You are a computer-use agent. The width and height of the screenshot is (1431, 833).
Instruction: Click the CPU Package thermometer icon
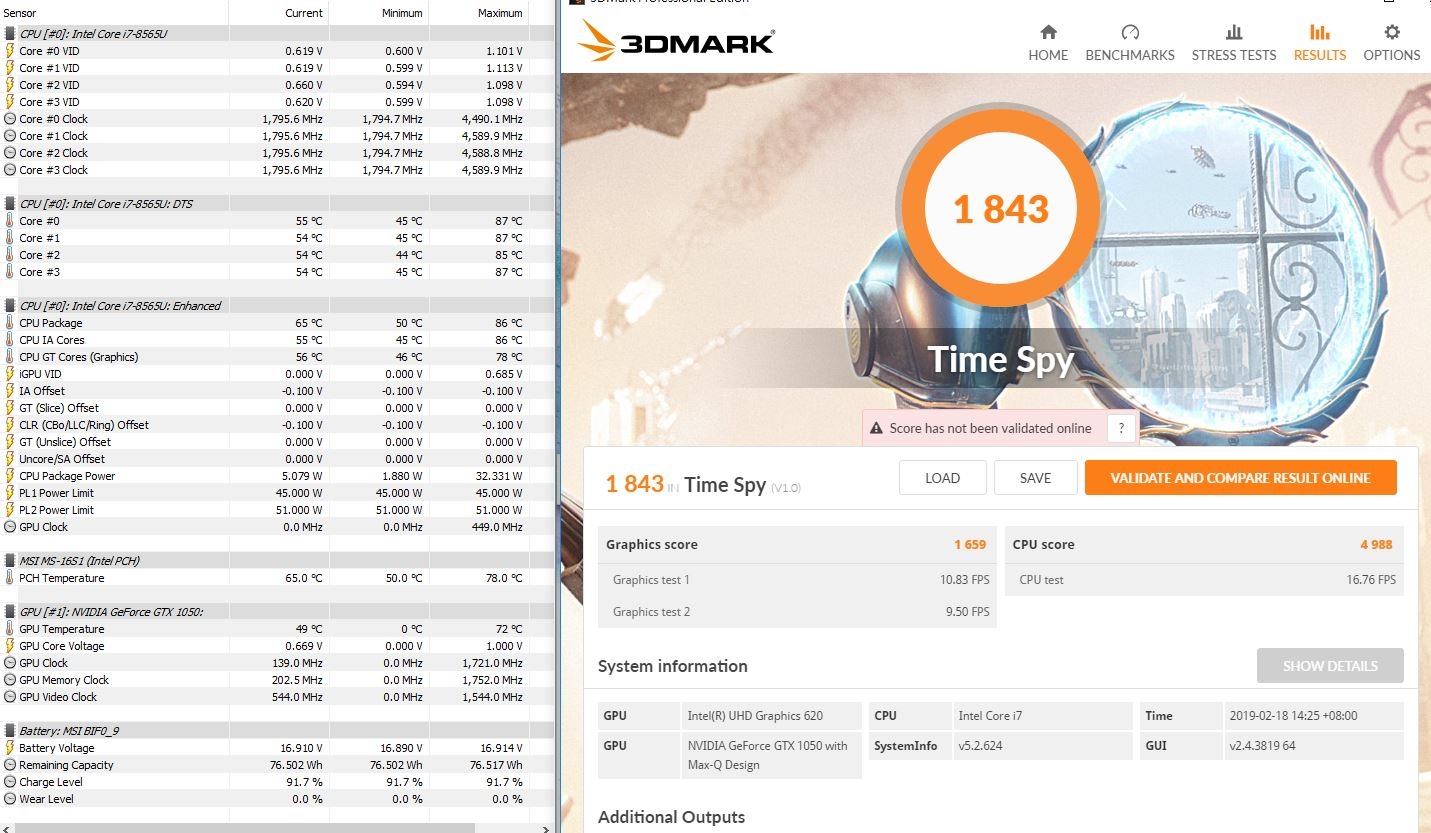[x=10, y=322]
